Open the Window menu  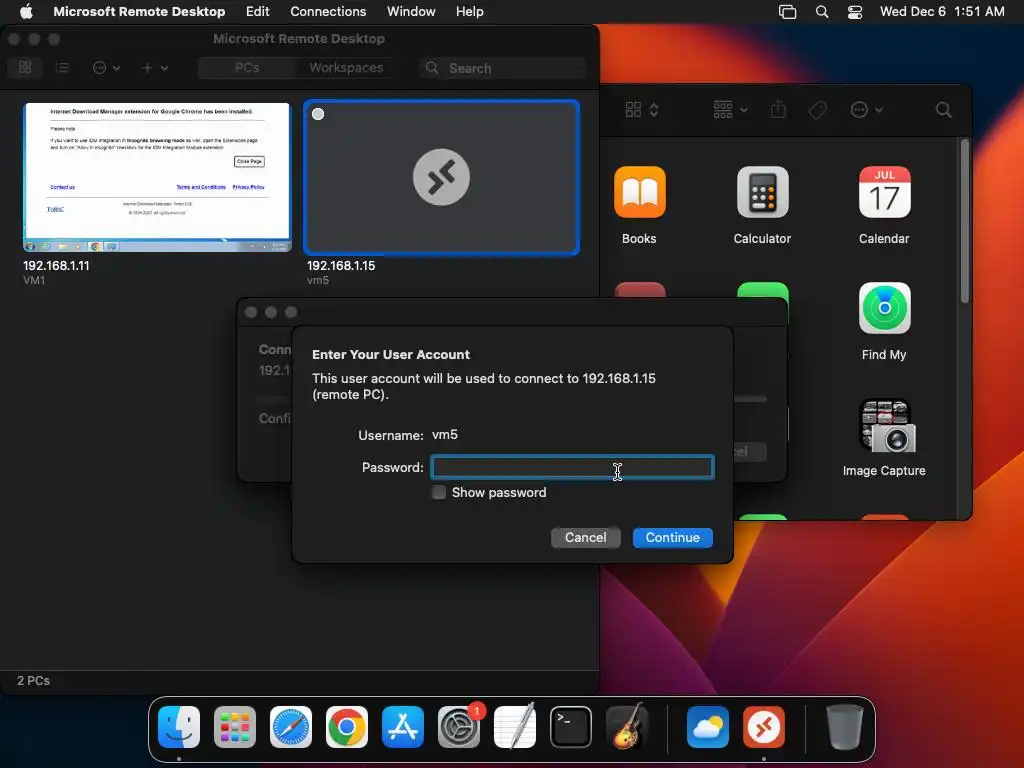pos(411,11)
